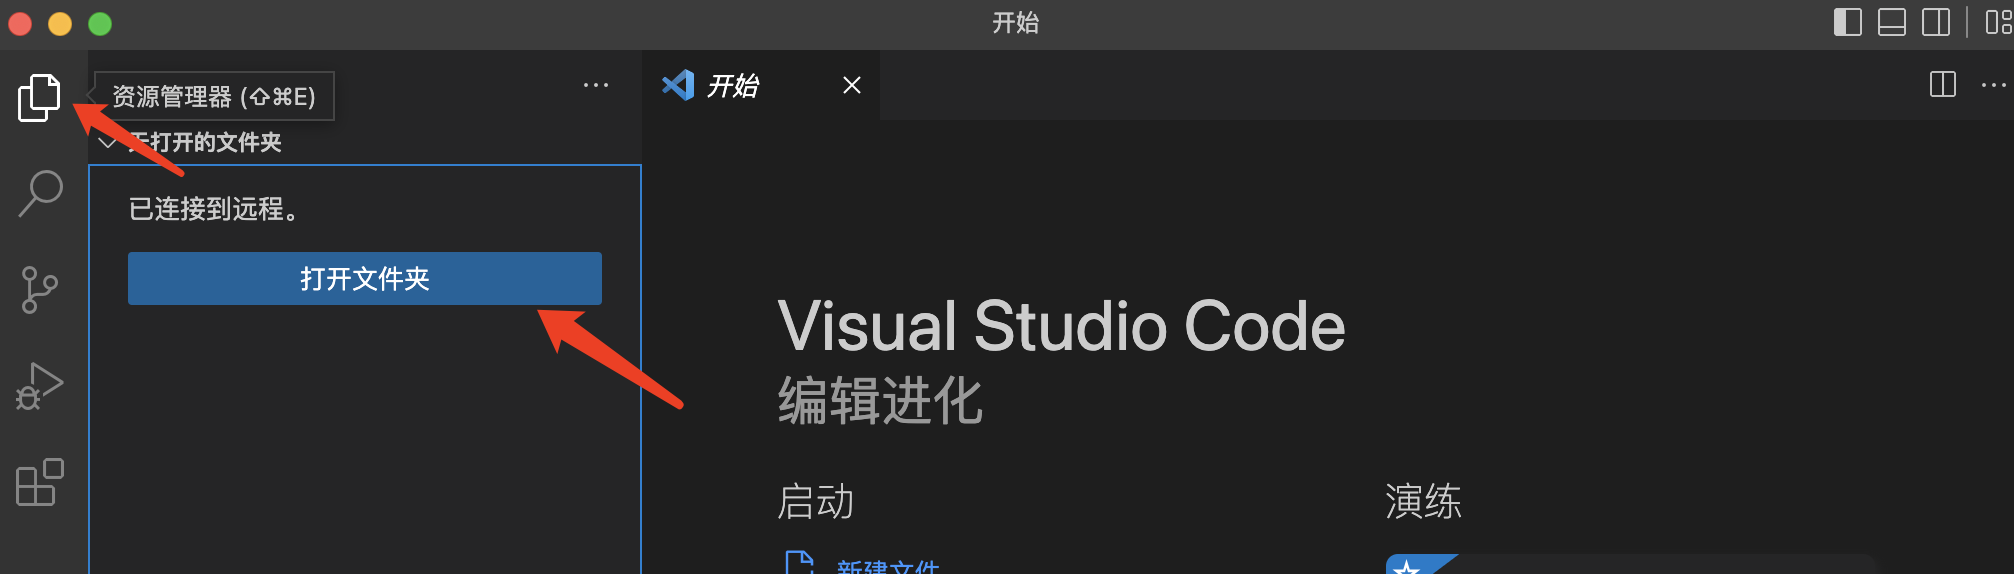Open the customize layout icon

[x=1999, y=22]
